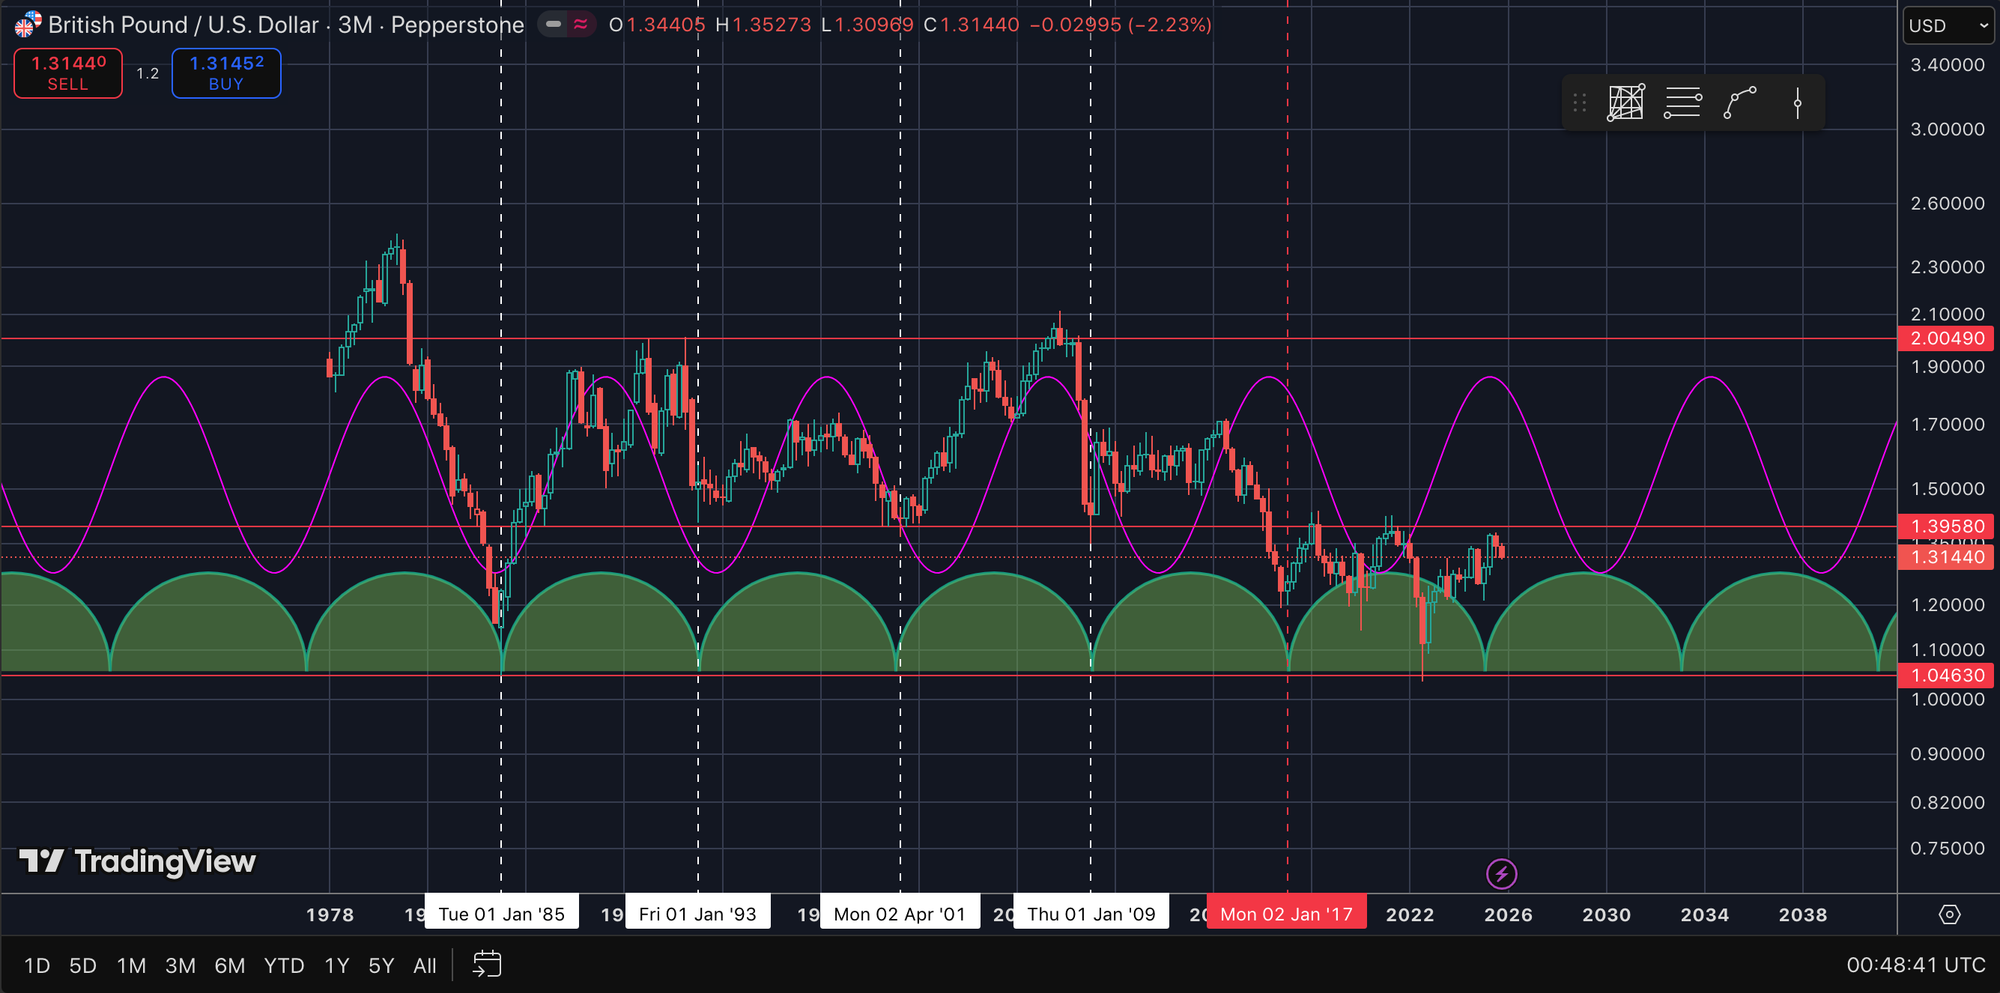Screen dimensions: 2000x993
Task: Select the Gann square drawing tool
Action: (1626, 103)
